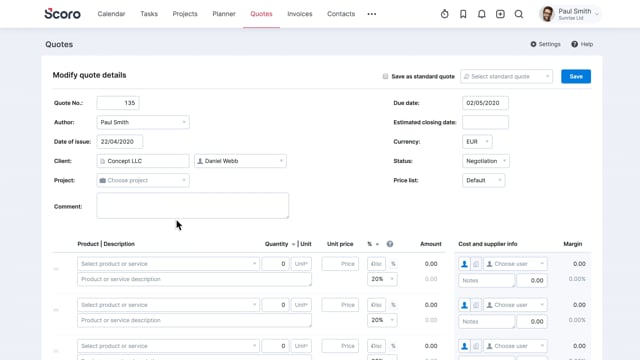This screenshot has width=640, height=360.
Task: Go to Invoices in navigation
Action: click(x=300, y=14)
